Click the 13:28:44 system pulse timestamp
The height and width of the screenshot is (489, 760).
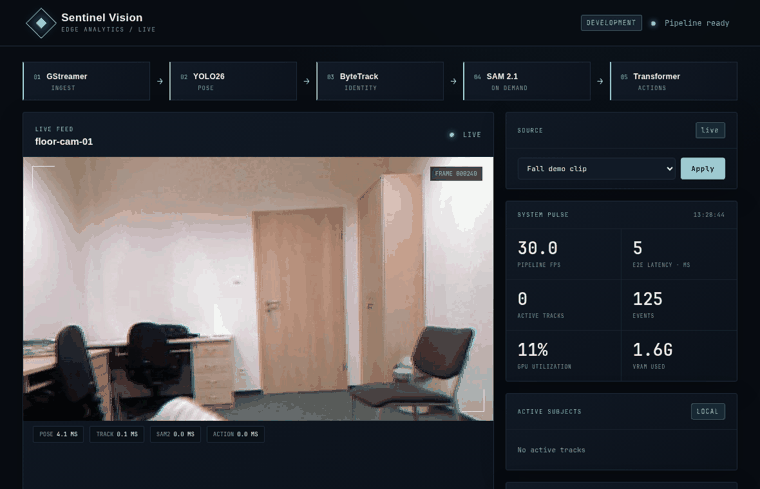[x=709, y=215]
